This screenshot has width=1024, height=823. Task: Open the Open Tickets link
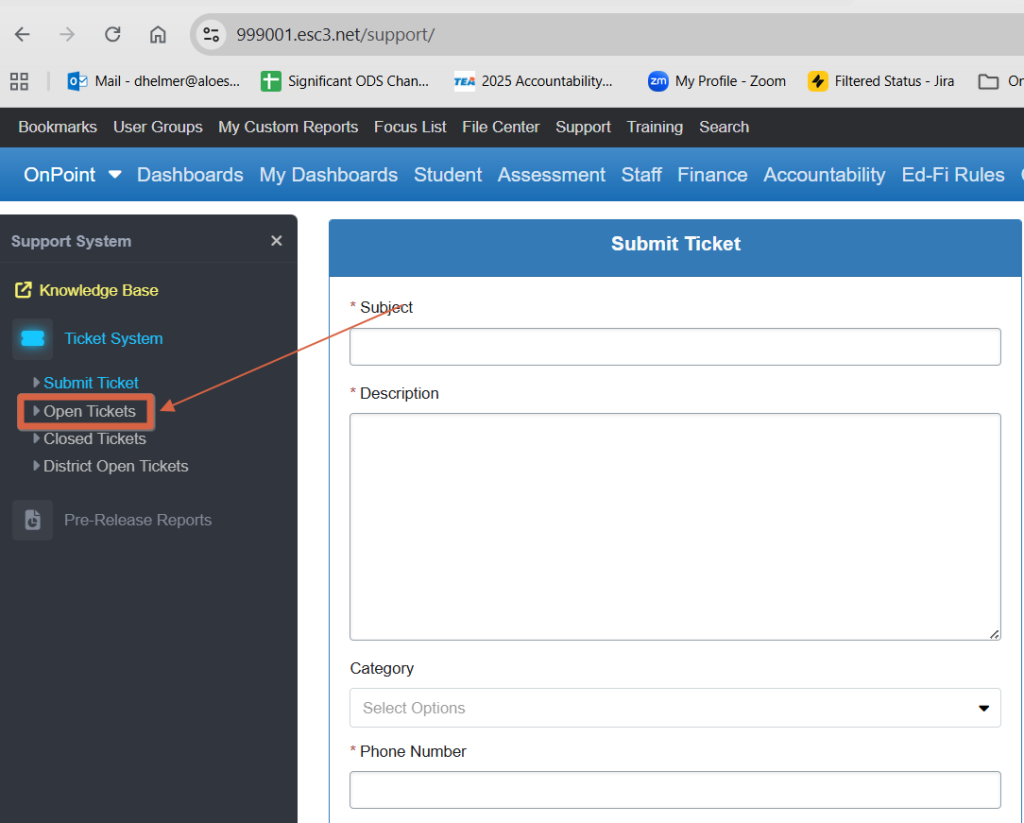(x=90, y=411)
